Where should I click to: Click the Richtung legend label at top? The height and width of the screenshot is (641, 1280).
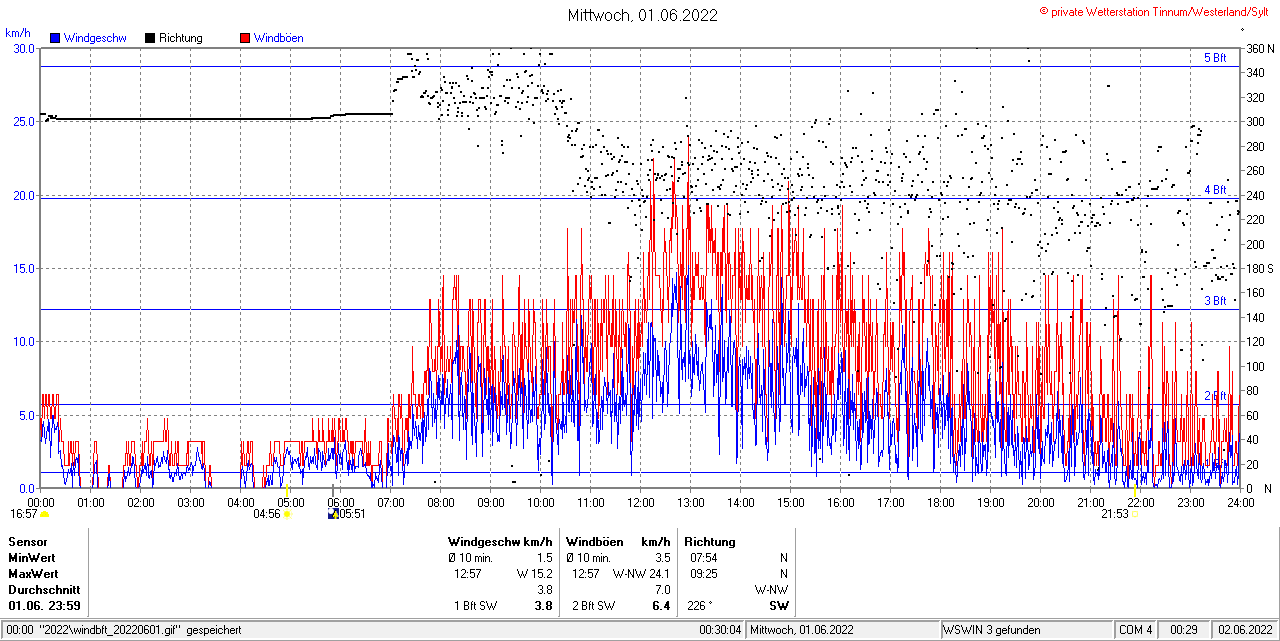181,38
